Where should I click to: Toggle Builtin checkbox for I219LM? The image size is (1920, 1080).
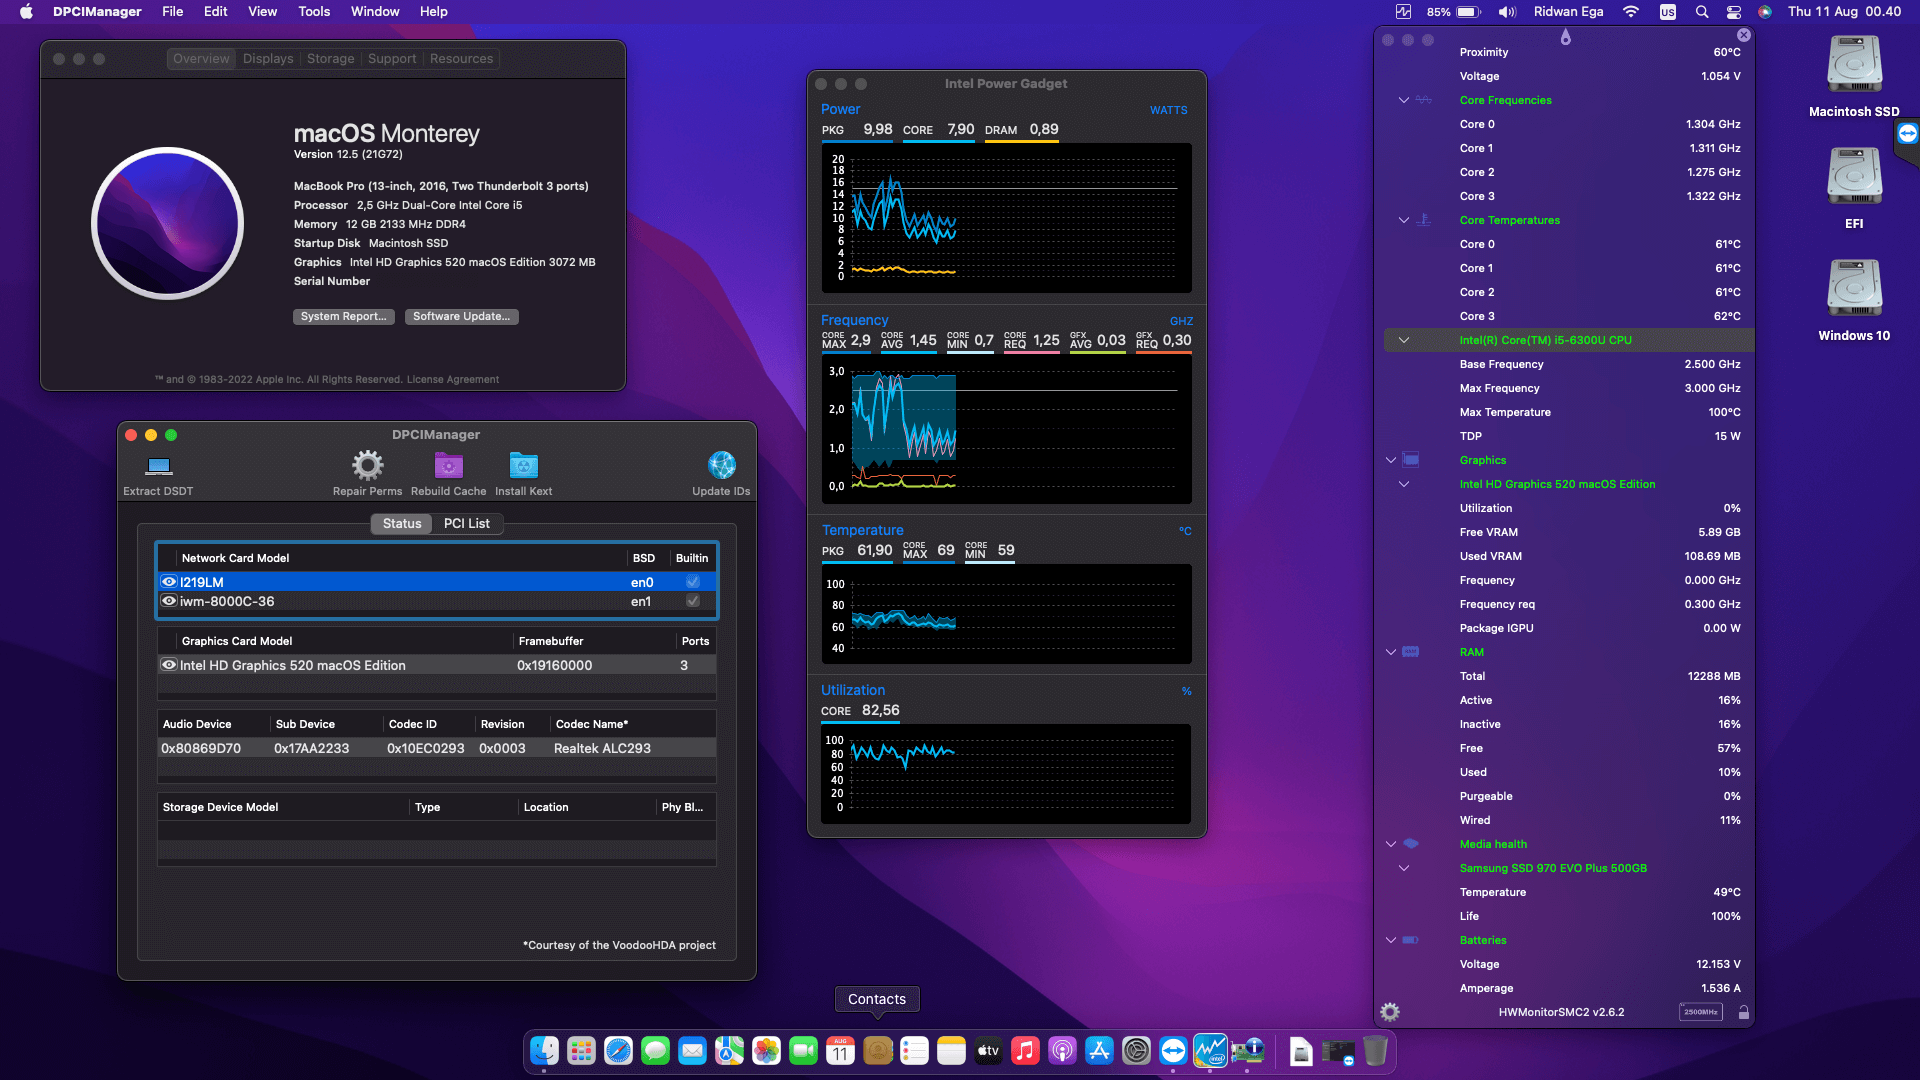coord(692,582)
